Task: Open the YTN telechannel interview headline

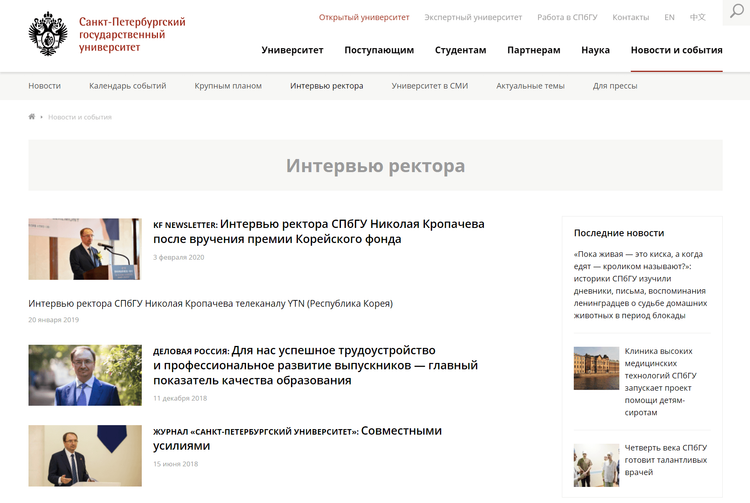Action: 210,304
